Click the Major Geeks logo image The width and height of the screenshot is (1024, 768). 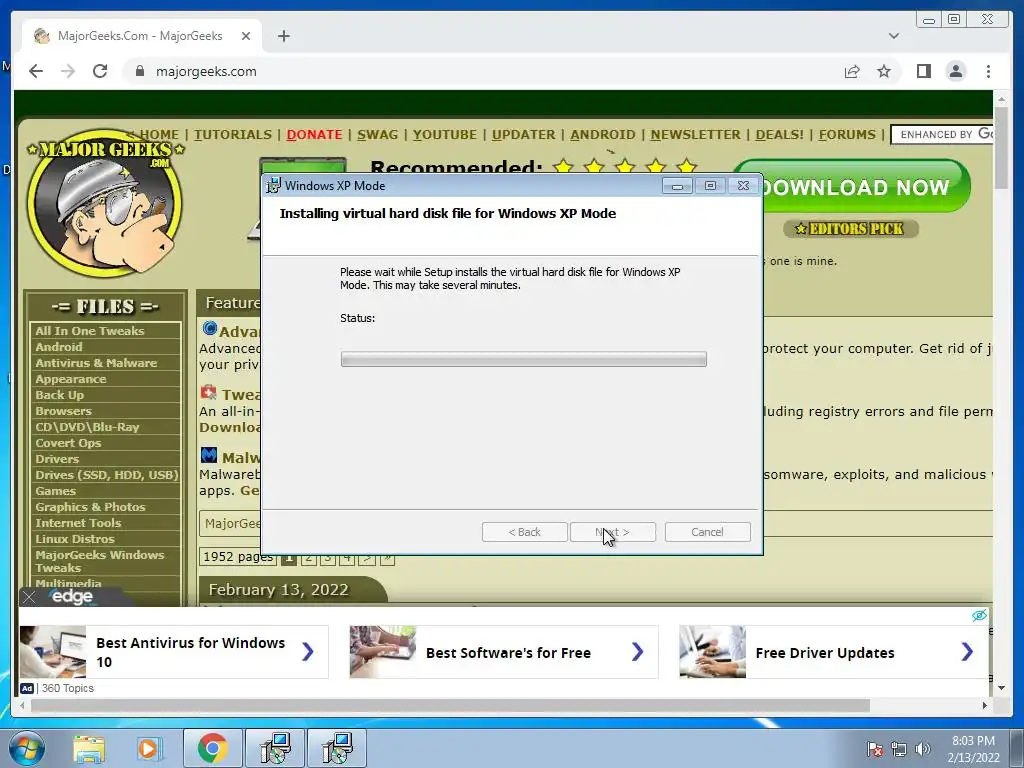tap(105, 202)
